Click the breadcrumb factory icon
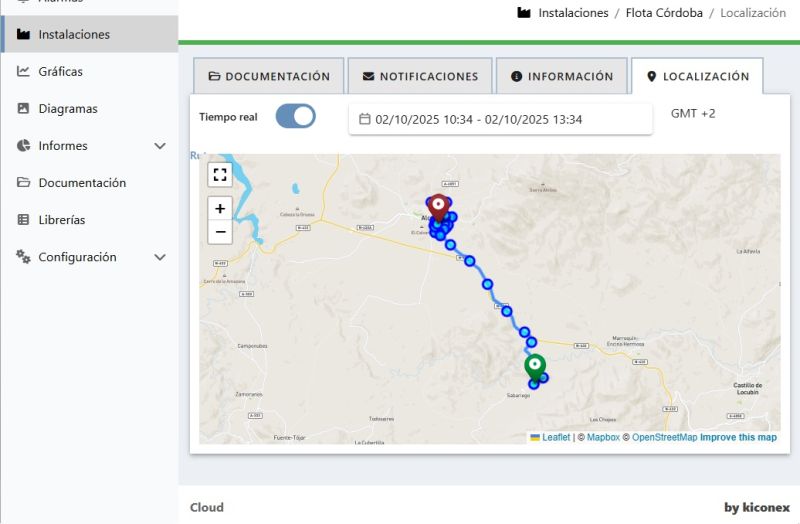Screen dimensions: 800x524 tap(524, 13)
